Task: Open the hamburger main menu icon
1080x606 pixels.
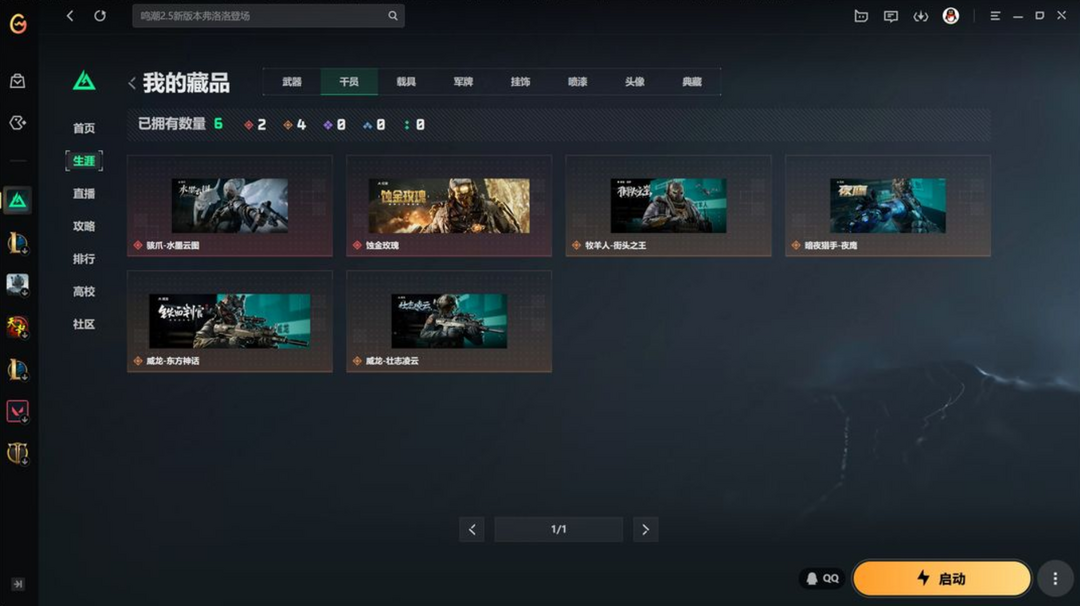Action: click(x=995, y=16)
